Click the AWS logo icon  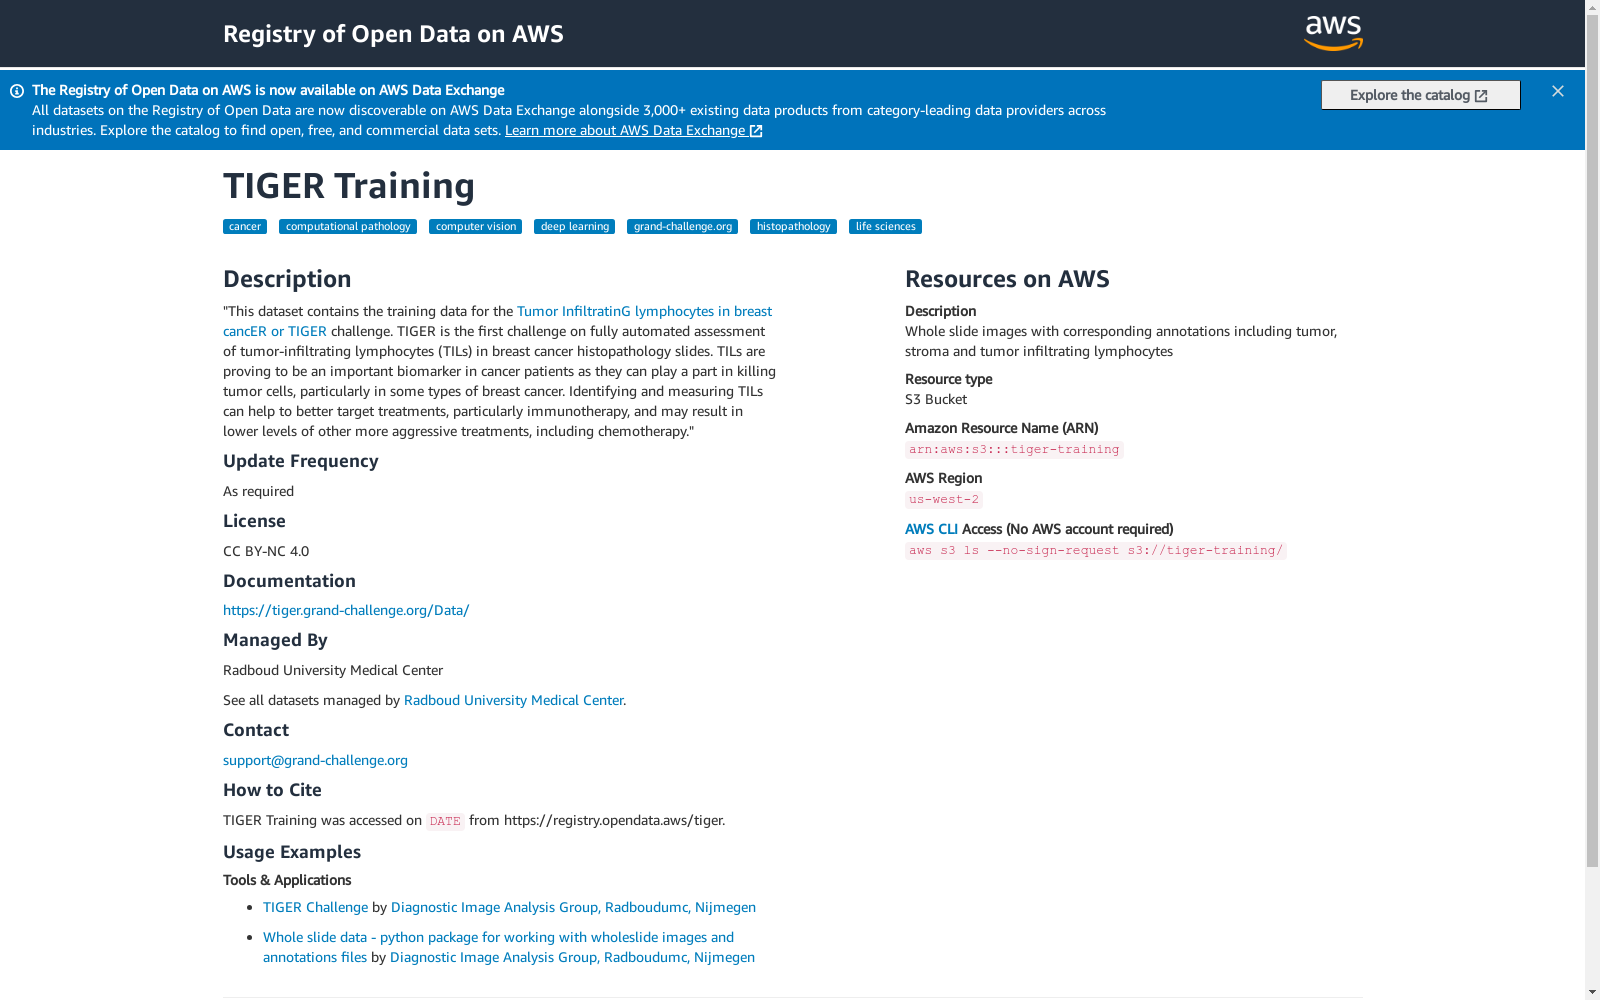(x=1334, y=33)
